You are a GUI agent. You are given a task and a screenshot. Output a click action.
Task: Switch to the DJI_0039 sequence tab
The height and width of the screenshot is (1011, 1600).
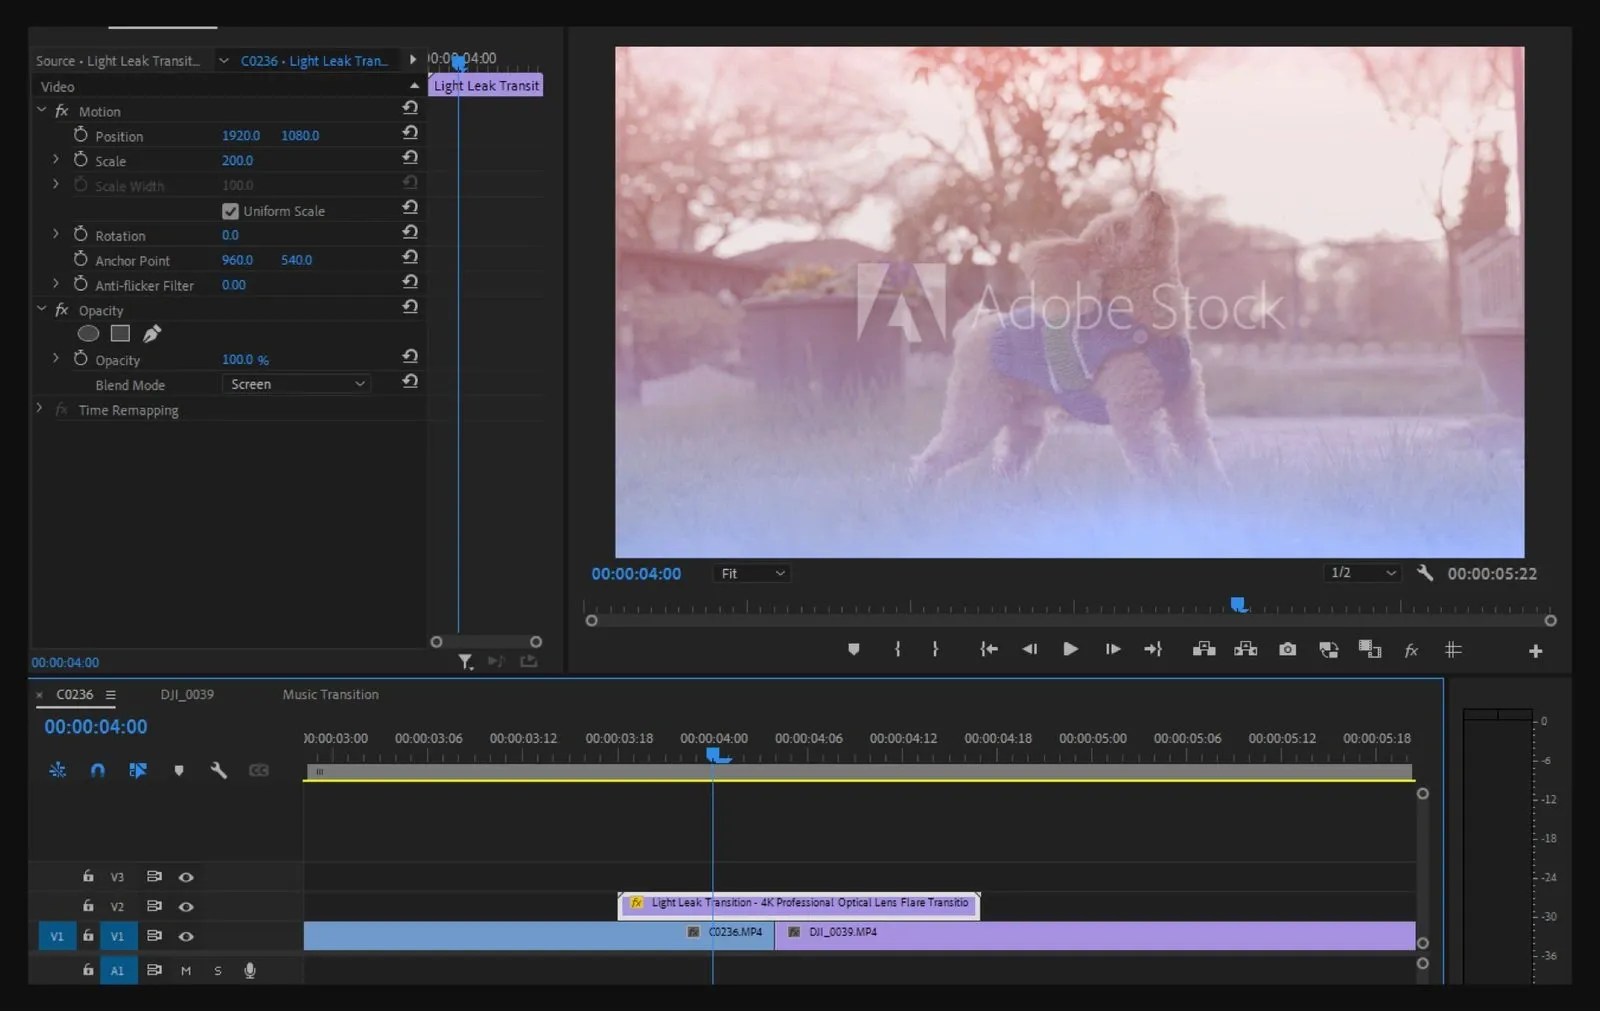(186, 694)
